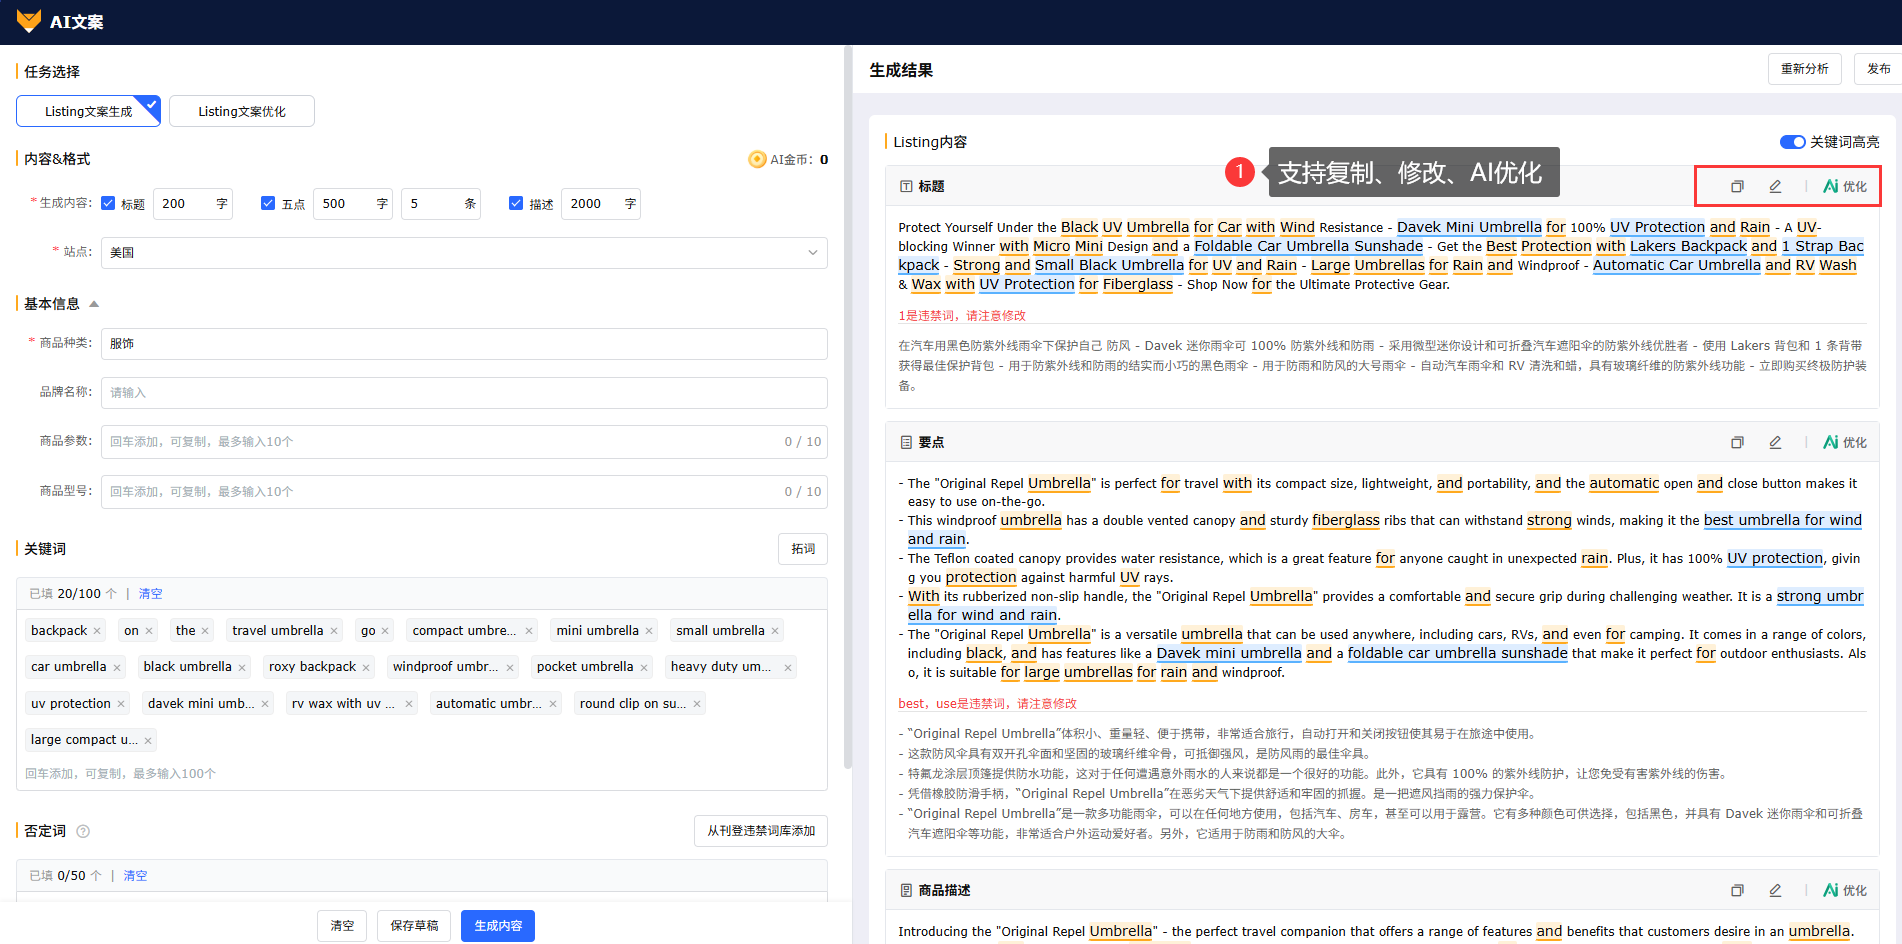Toggle the 关键词高亮 switch
1902x944 pixels.
[x=1792, y=142]
